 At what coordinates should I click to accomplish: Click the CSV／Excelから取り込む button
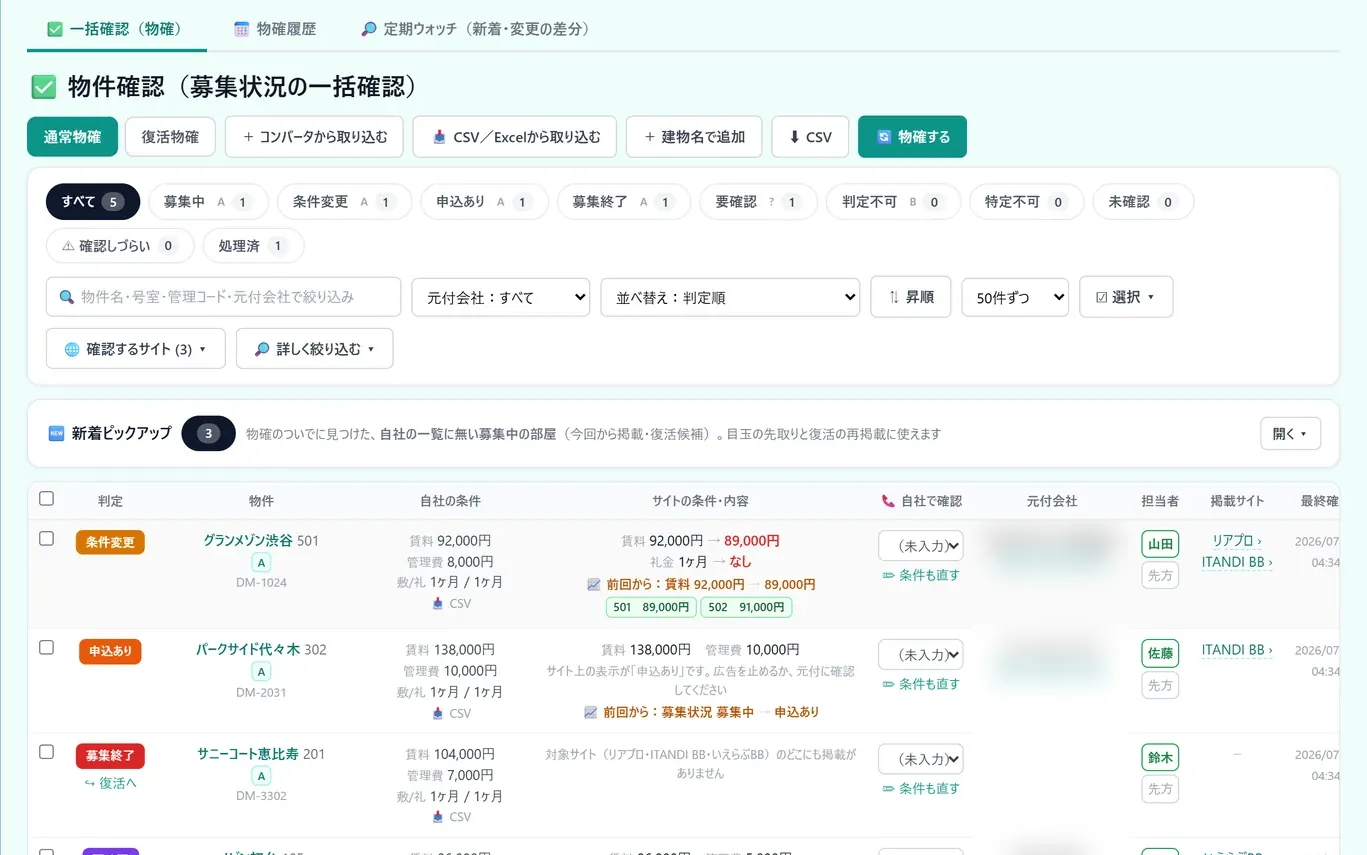(x=515, y=137)
